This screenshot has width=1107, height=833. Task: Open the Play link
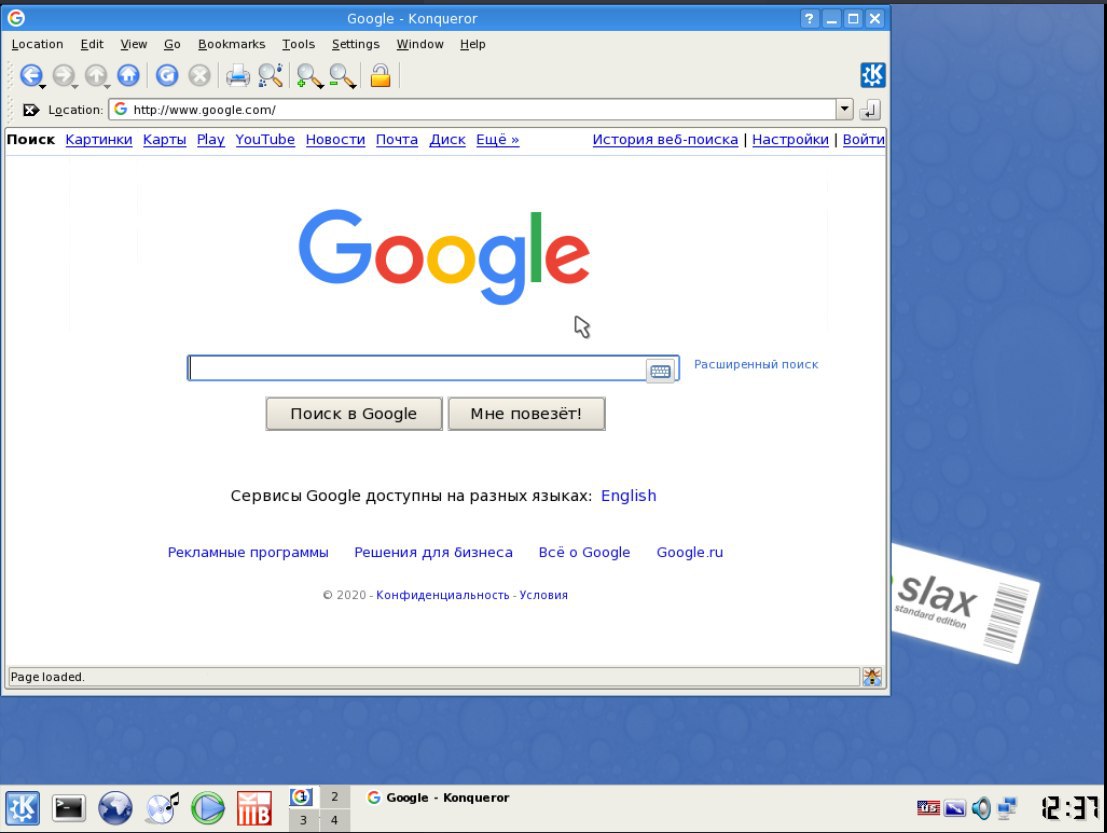pyautogui.click(x=210, y=140)
